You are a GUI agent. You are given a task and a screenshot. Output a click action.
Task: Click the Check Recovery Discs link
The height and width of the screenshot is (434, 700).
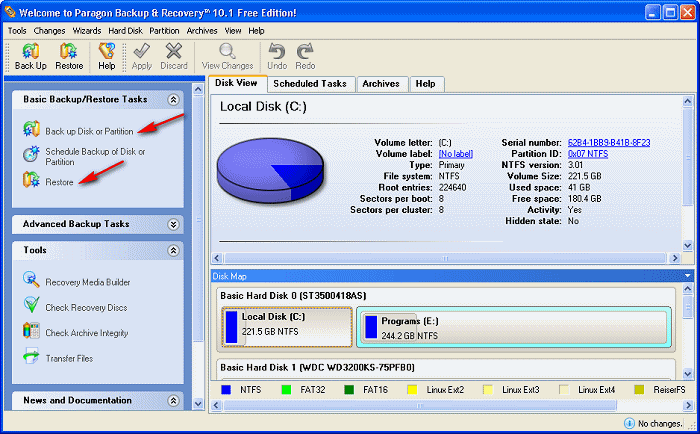pyautogui.click(x=86, y=308)
